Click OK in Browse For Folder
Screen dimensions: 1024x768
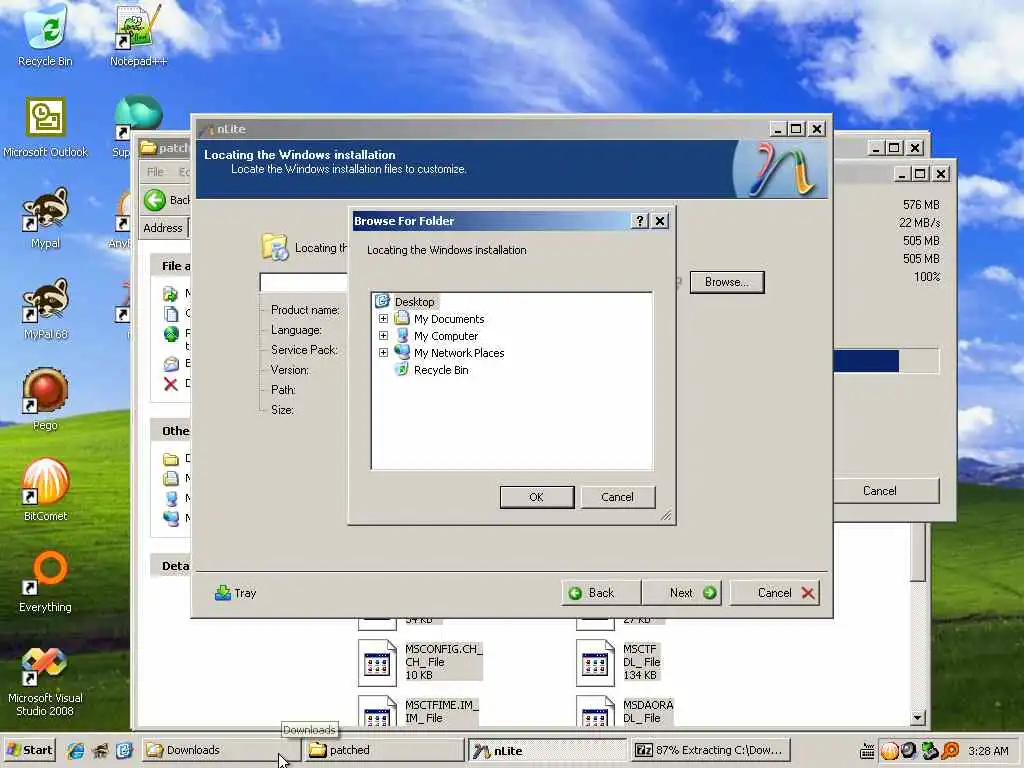coord(537,497)
